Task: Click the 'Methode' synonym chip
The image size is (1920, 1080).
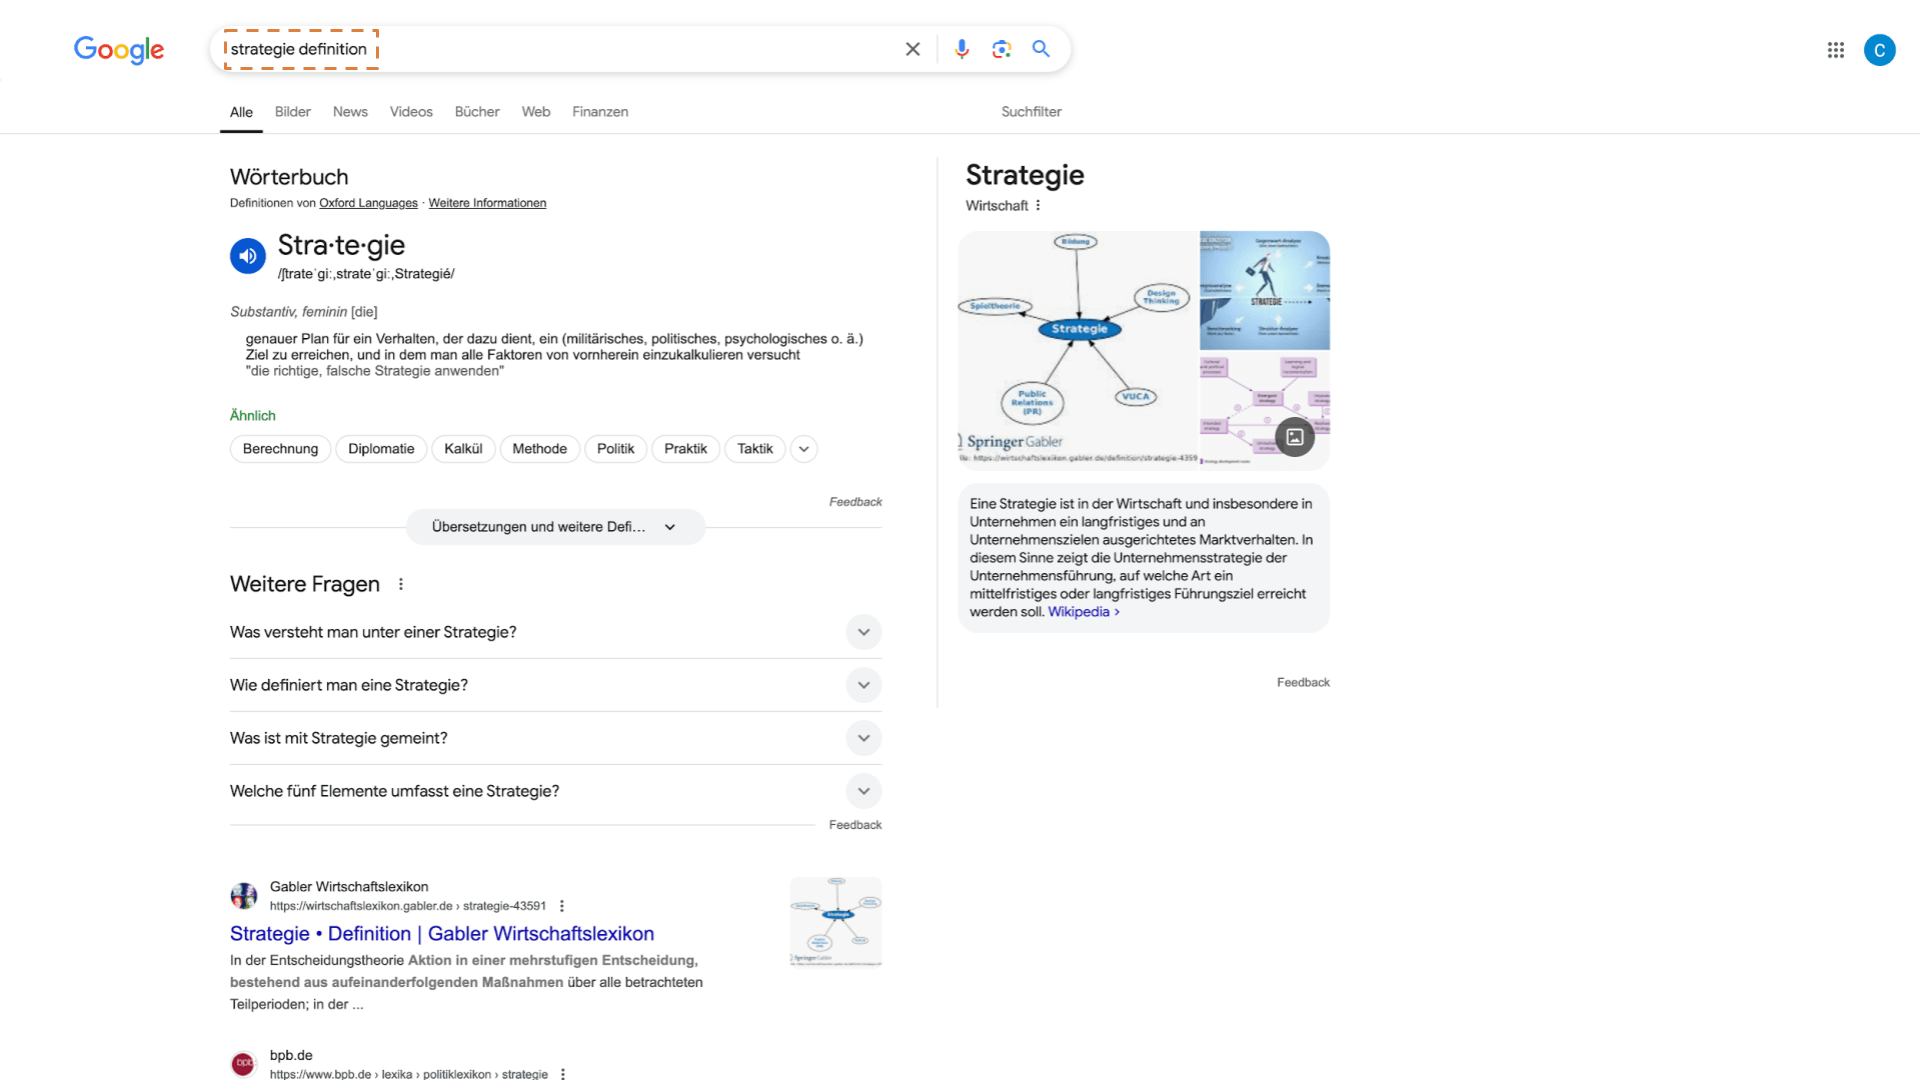Action: pos(539,449)
